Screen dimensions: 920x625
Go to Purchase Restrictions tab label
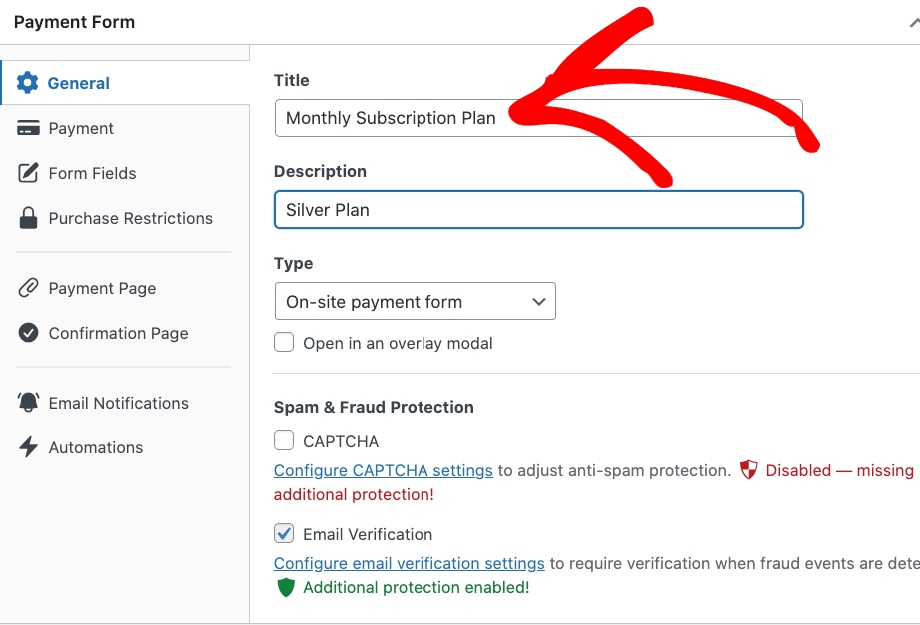130,218
